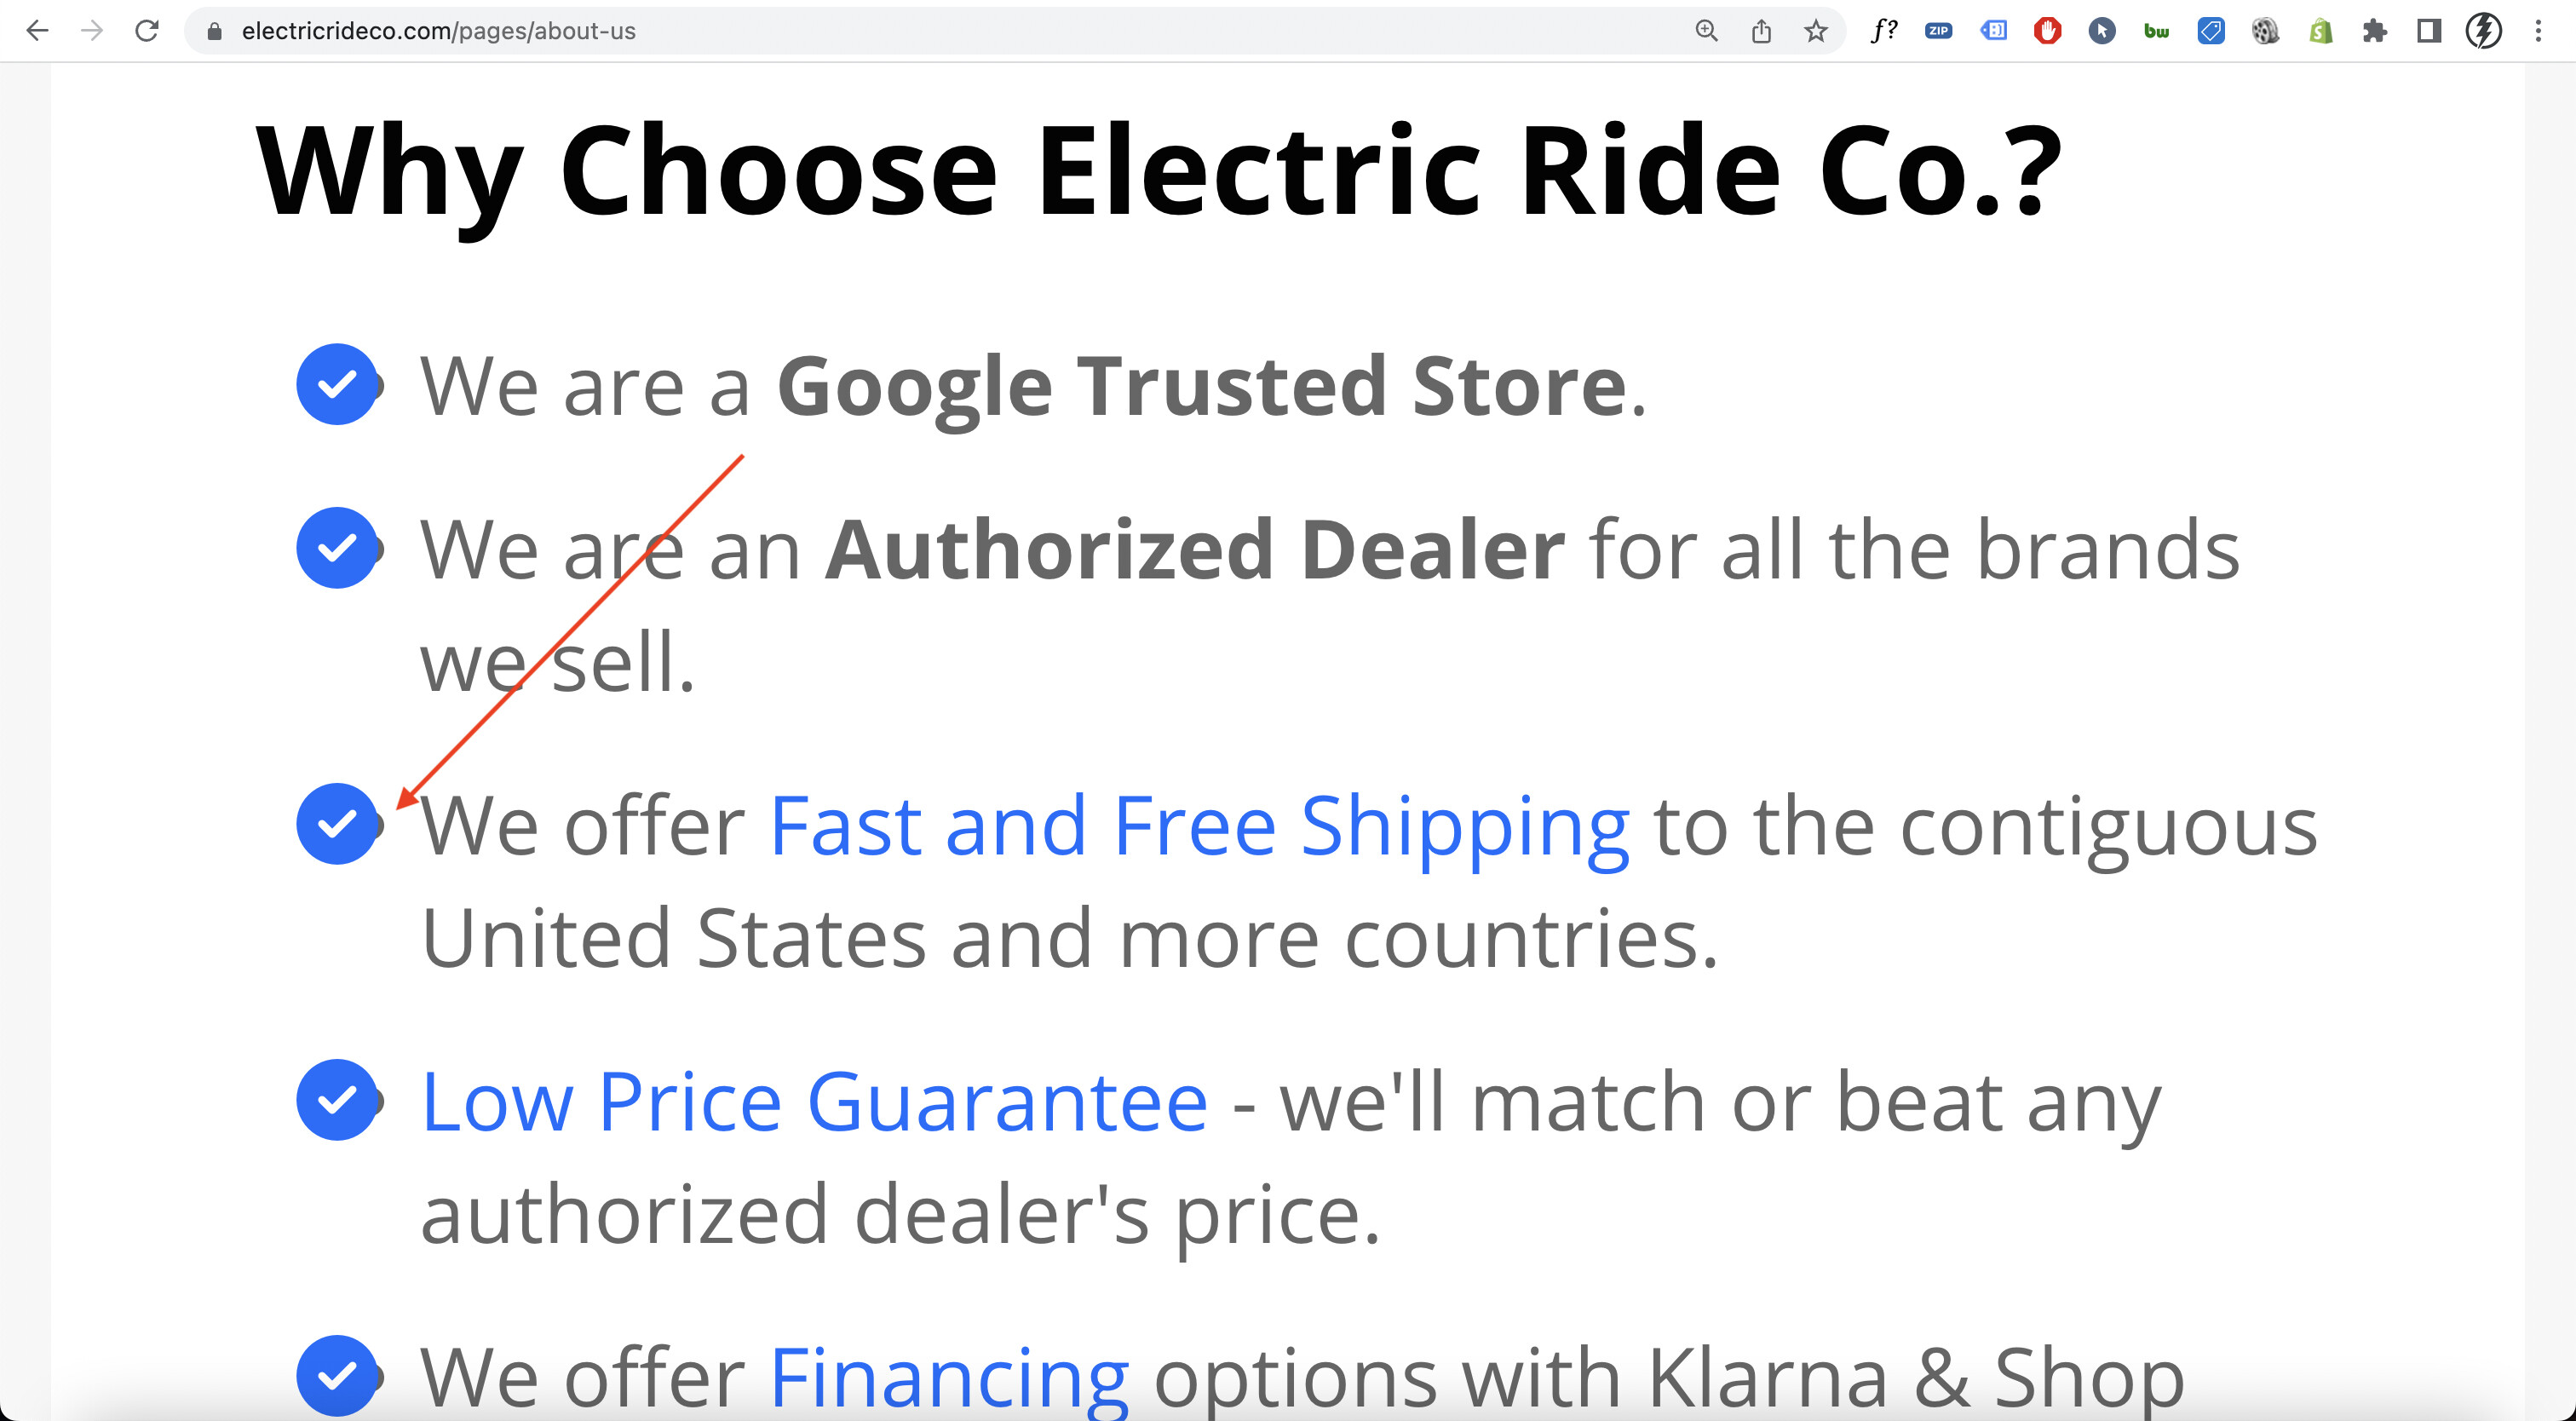Click the share page icon
2576x1421 pixels.
click(1761, 31)
